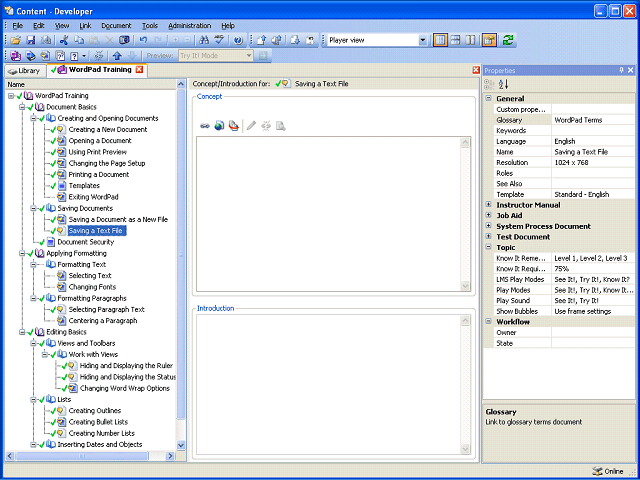Click the Check In document icon
The width and height of the screenshot is (640, 480).
pyautogui.click(x=262, y=40)
